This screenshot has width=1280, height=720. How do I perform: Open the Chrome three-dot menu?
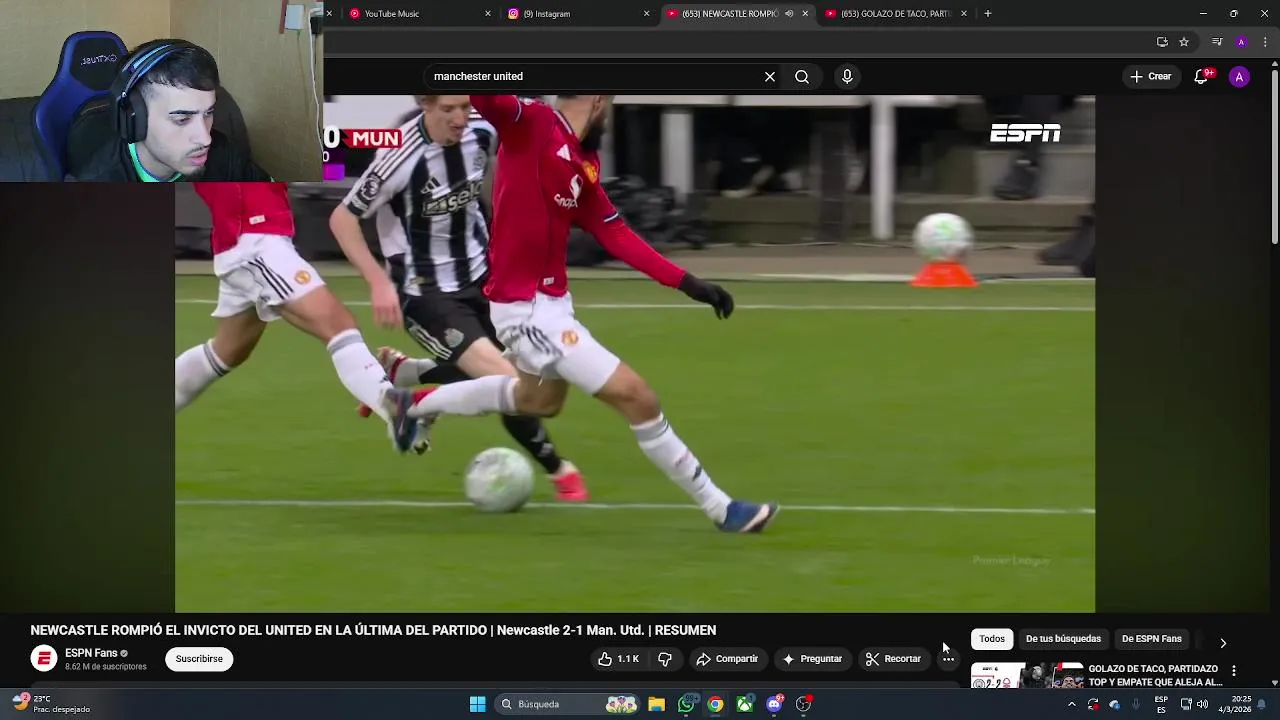pyautogui.click(x=1266, y=42)
